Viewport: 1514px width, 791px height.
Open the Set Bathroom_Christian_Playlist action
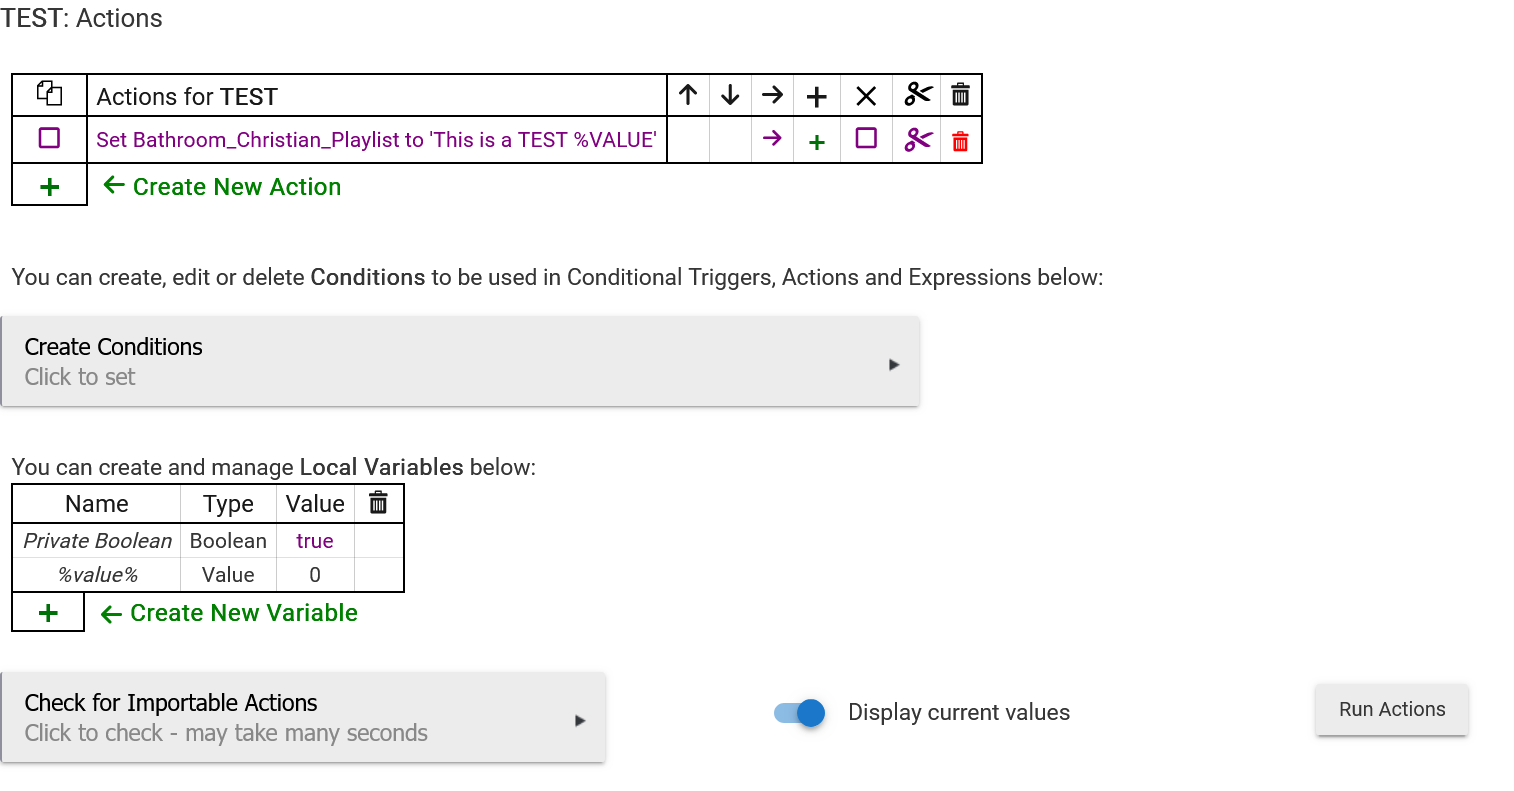click(x=376, y=140)
